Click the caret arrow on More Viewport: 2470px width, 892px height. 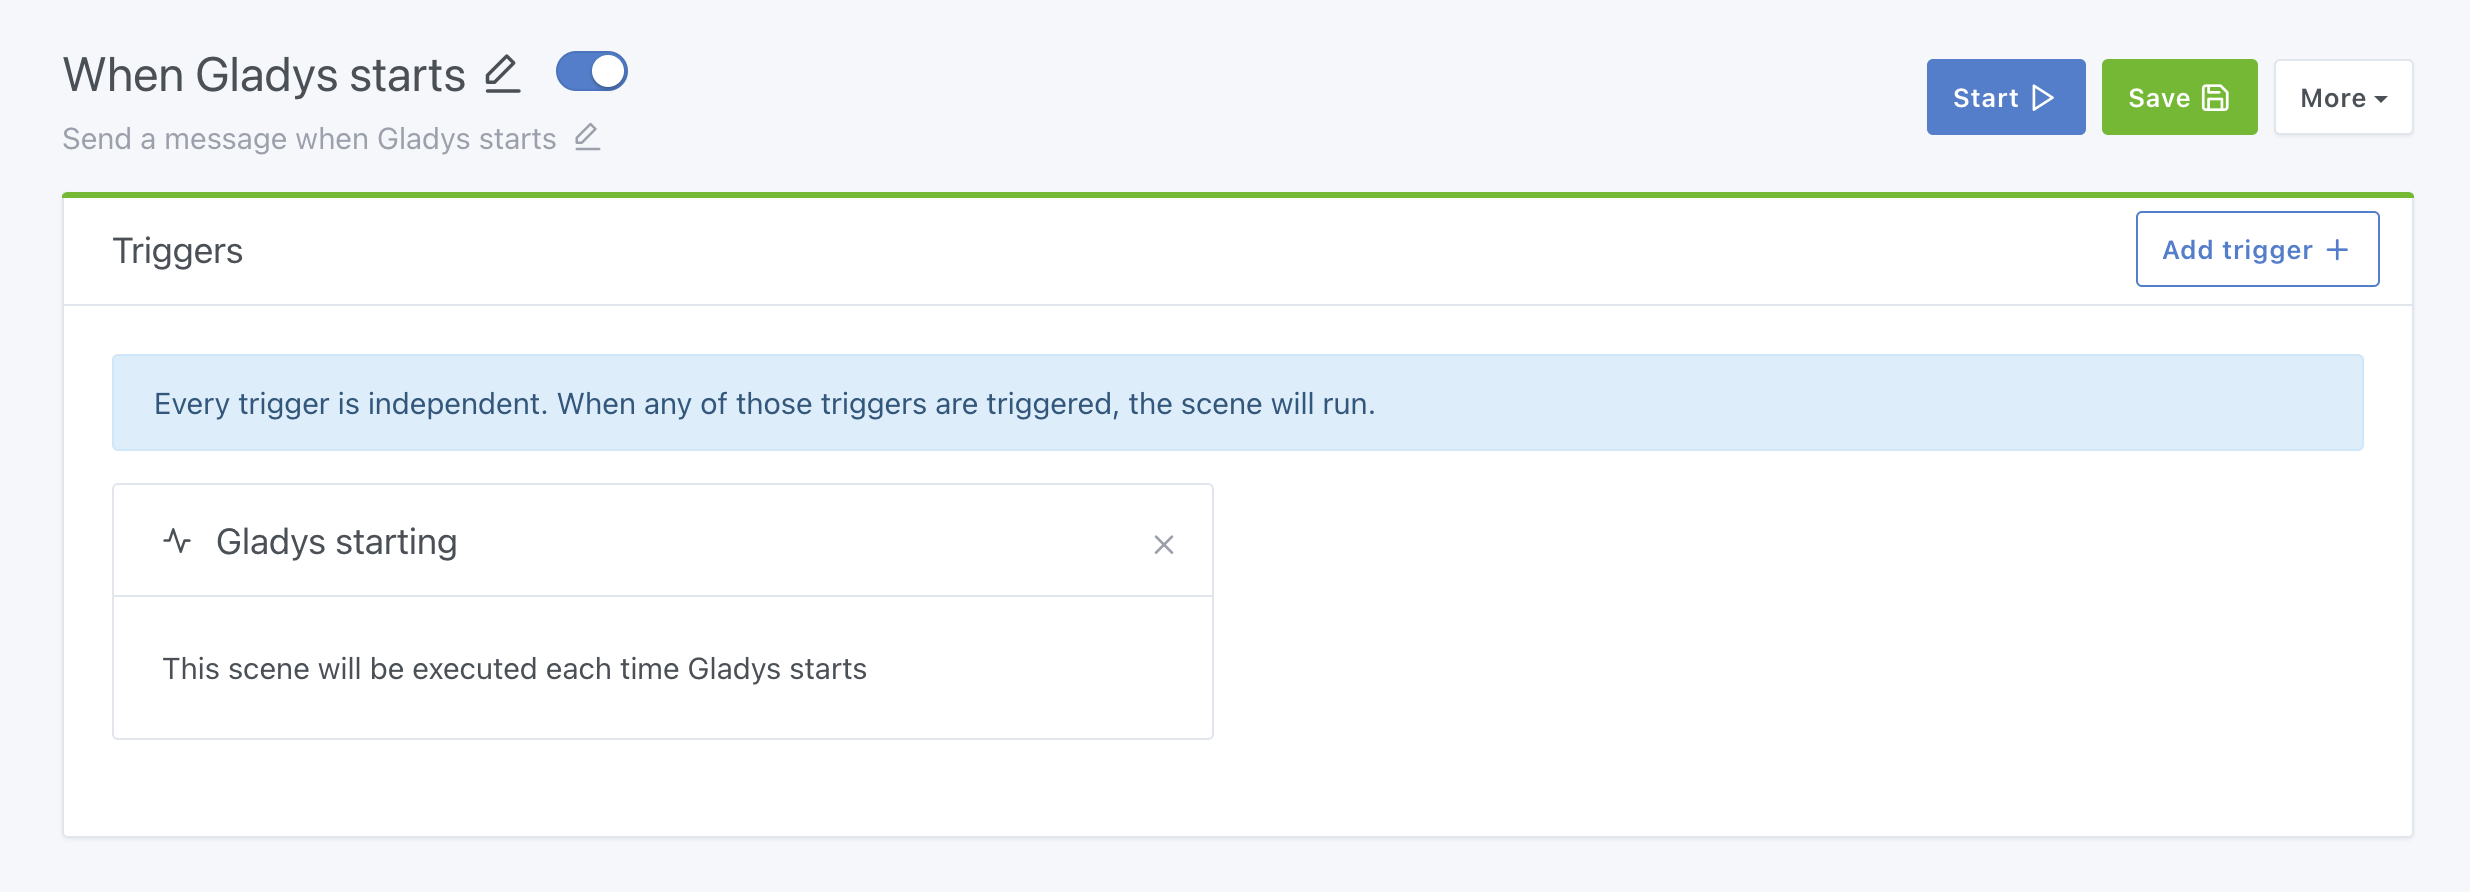tap(2382, 99)
